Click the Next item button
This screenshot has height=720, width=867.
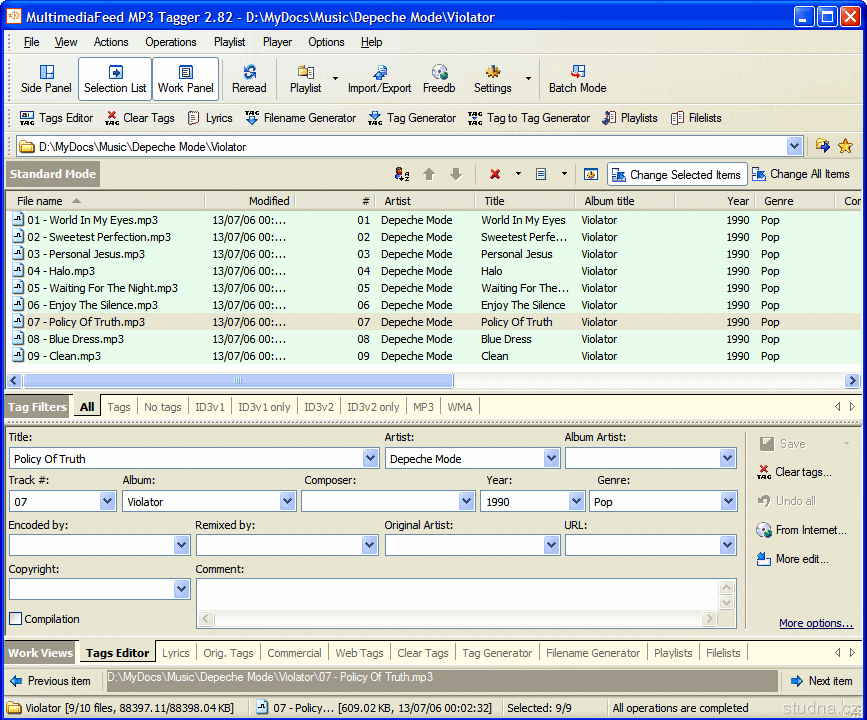[x=821, y=681]
